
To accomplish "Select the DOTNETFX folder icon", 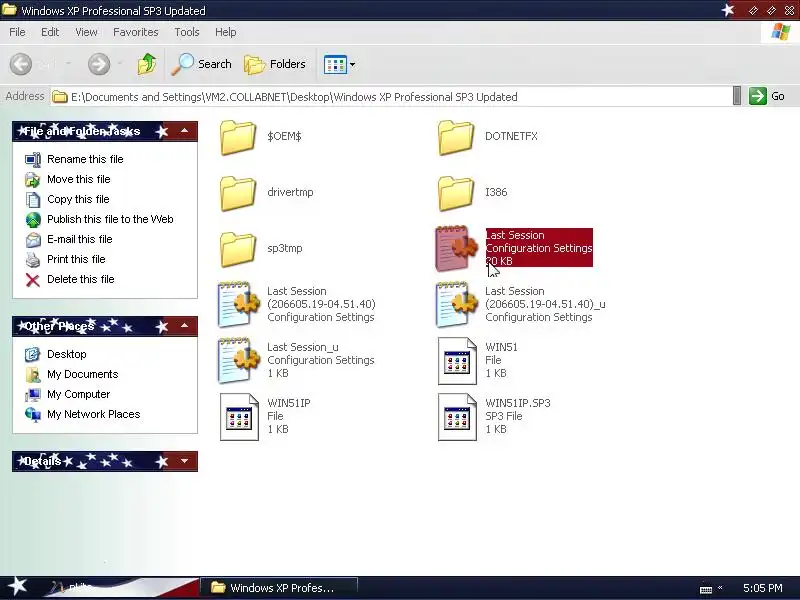I will tap(456, 137).
